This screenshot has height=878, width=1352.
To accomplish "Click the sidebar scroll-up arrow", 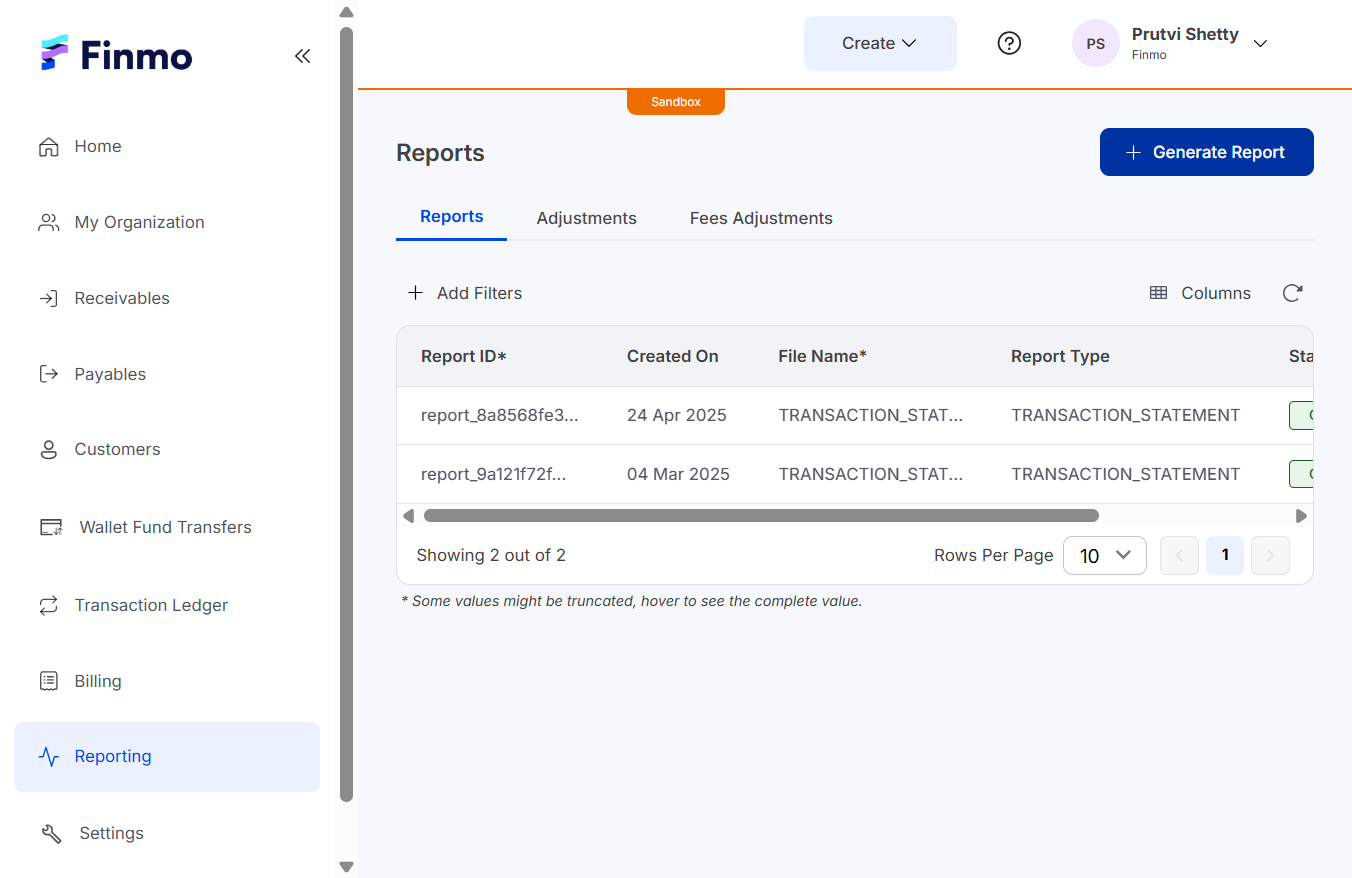I will click(347, 13).
